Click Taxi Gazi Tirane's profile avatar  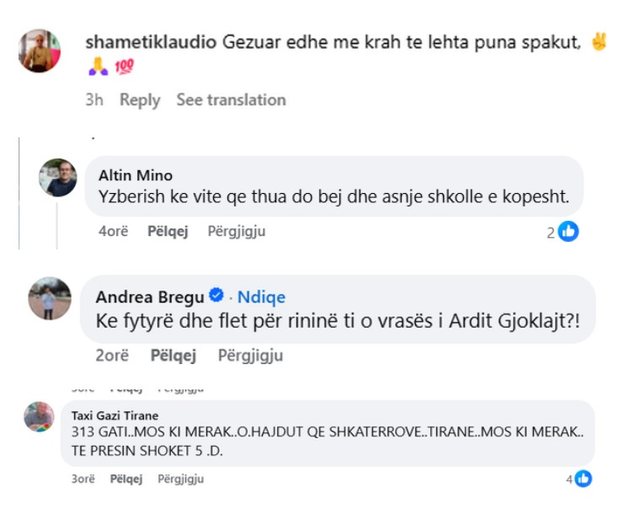click(39, 416)
